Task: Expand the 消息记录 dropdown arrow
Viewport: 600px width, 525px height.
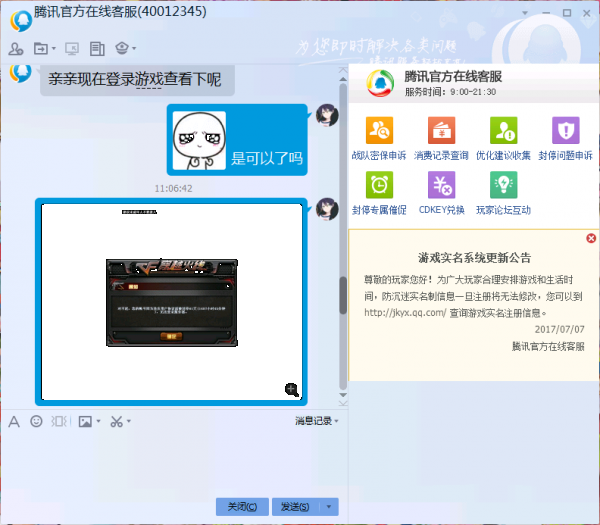Action: [336, 421]
